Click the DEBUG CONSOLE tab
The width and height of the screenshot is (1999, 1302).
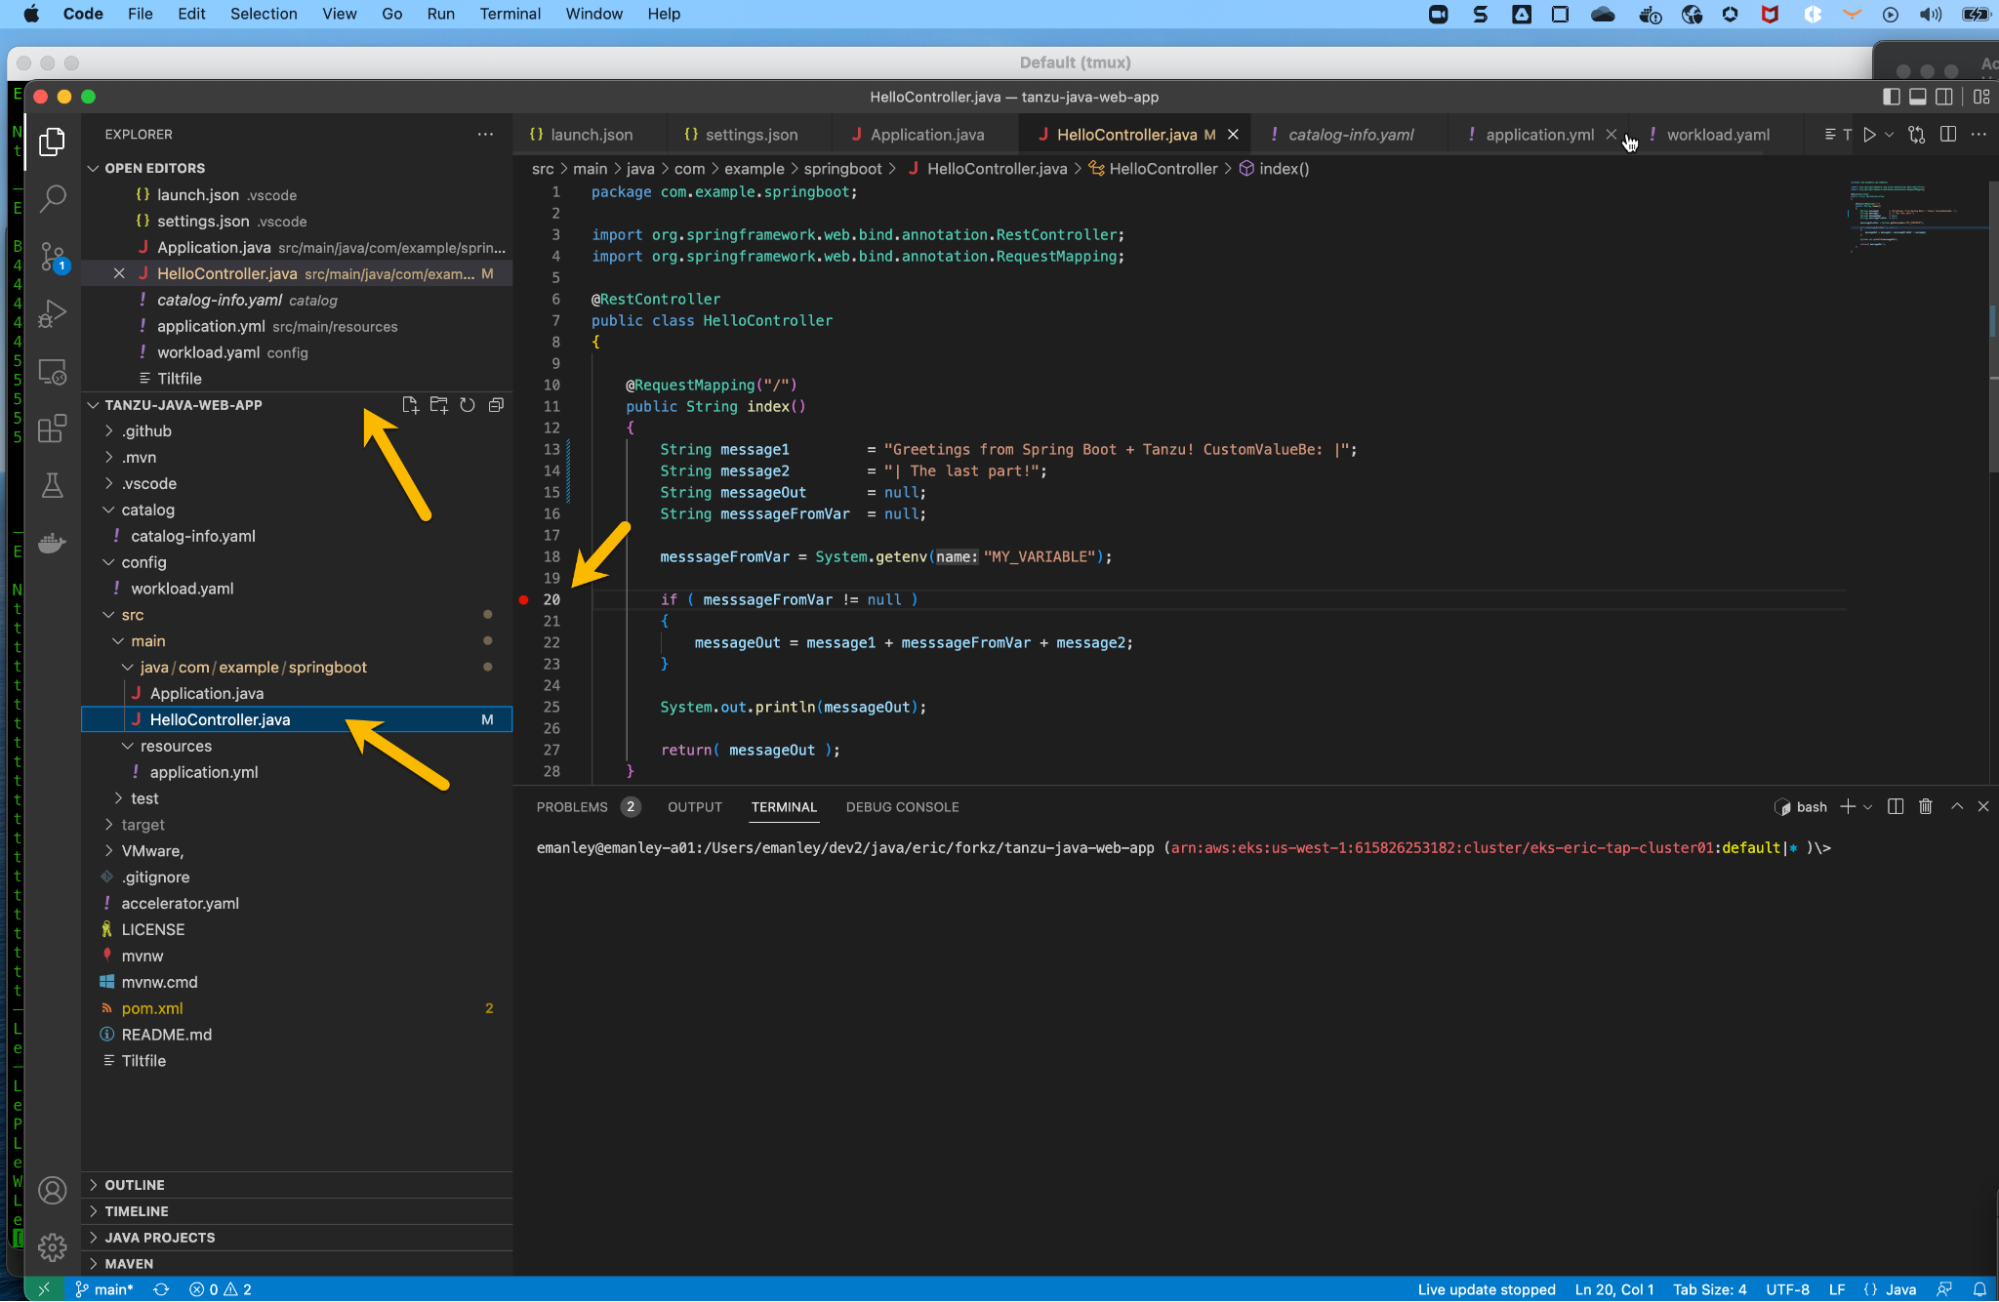(903, 807)
